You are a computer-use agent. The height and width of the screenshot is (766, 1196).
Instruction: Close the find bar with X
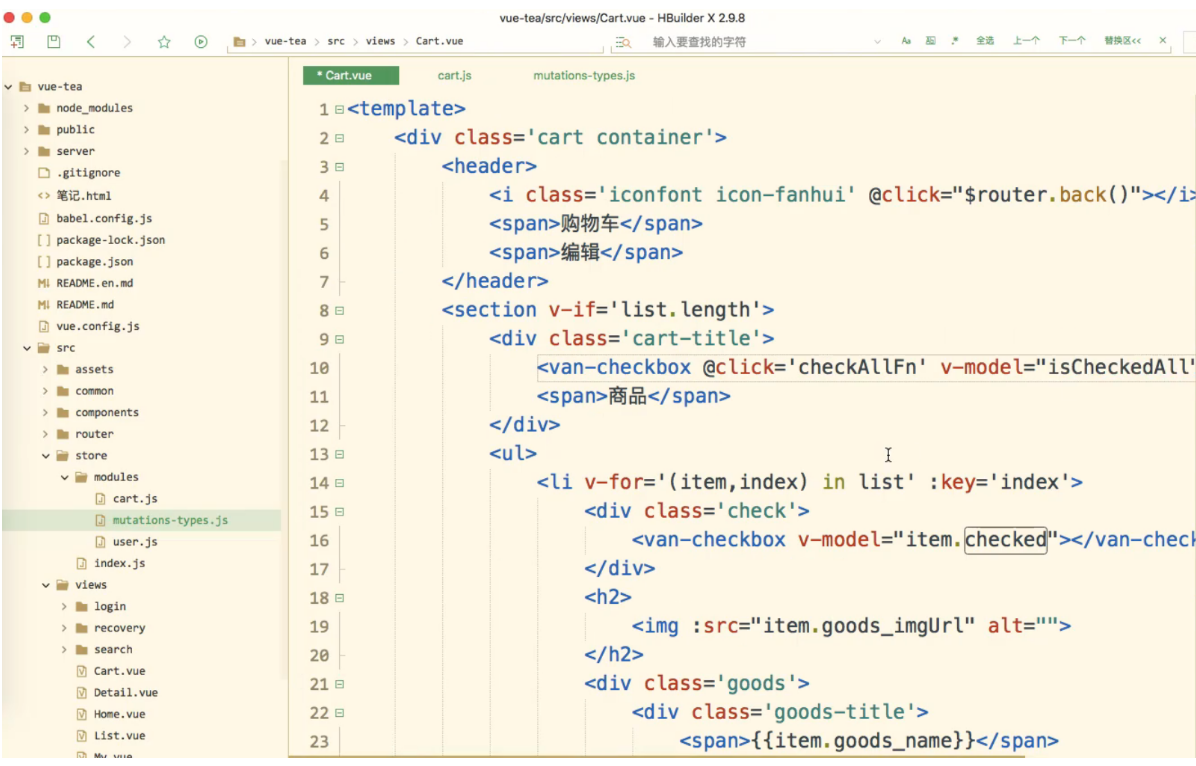[x=1162, y=40]
